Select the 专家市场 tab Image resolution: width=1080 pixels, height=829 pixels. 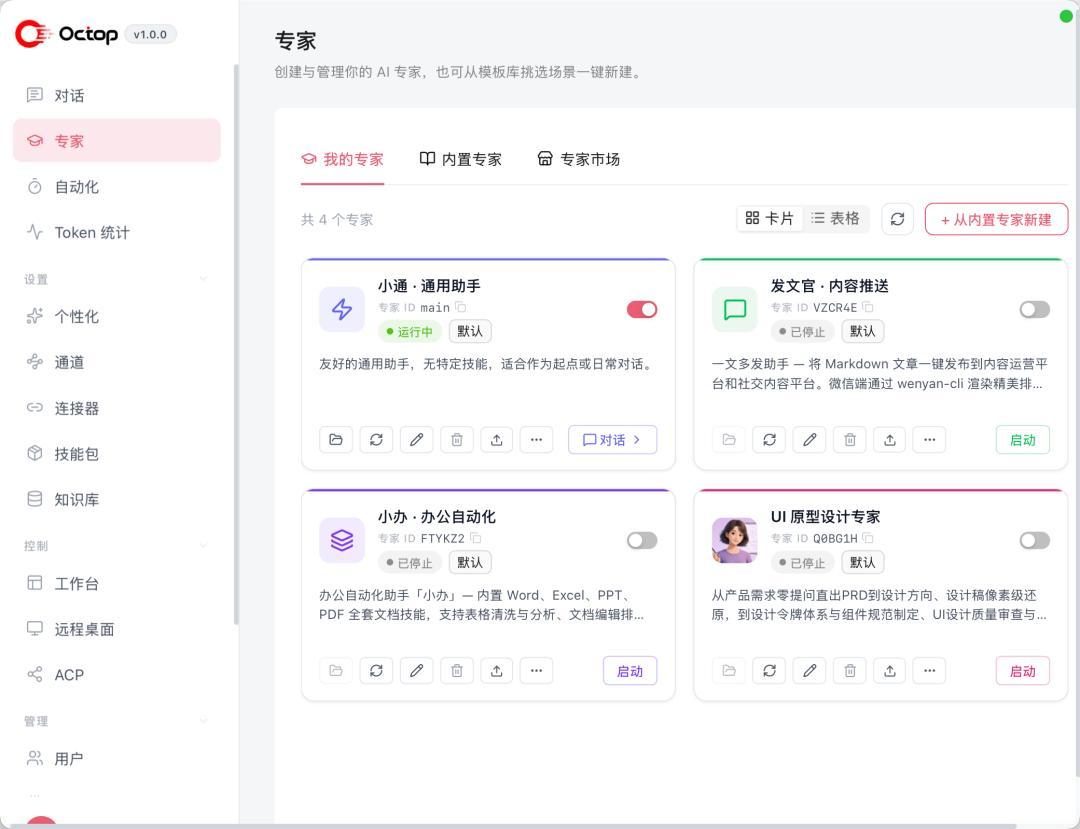coord(579,160)
